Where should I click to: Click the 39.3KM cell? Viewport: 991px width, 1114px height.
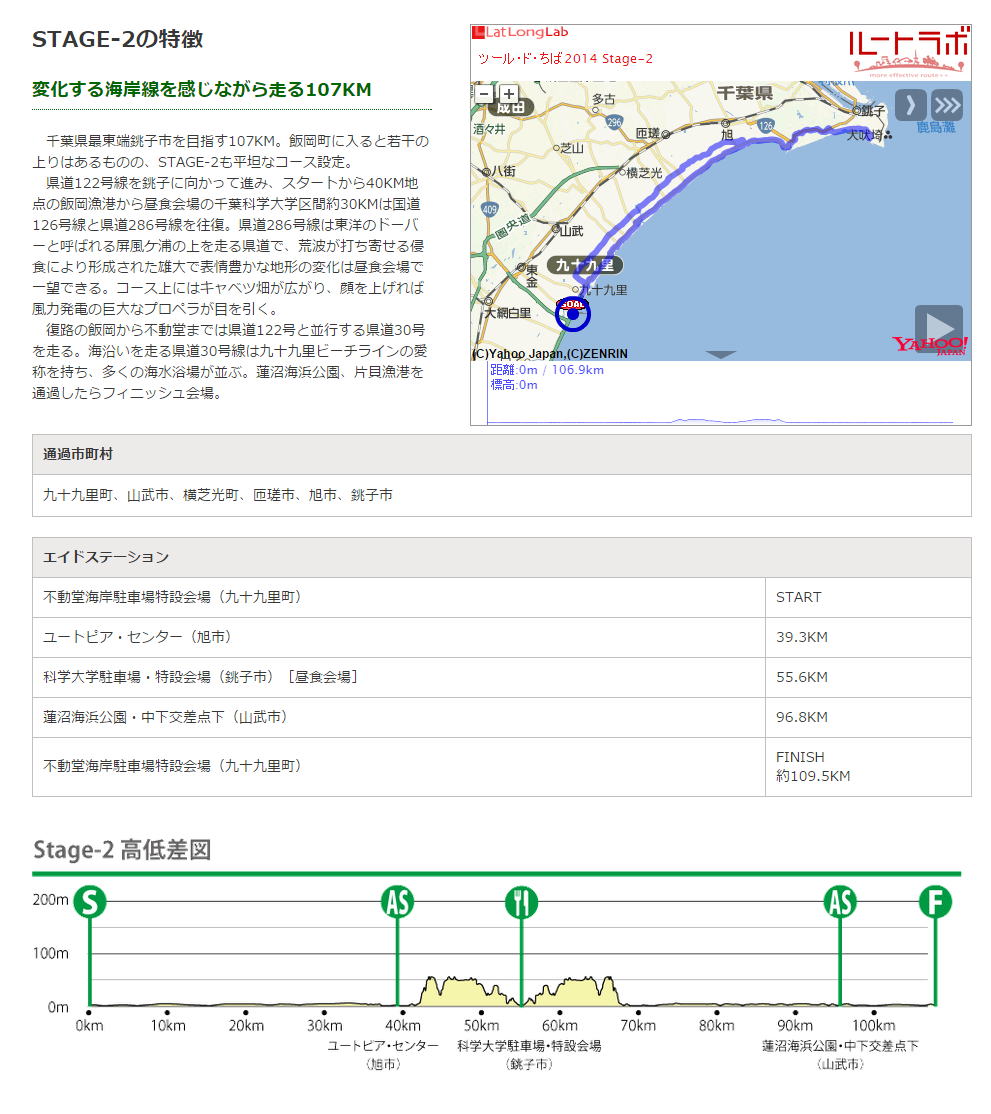tap(868, 637)
